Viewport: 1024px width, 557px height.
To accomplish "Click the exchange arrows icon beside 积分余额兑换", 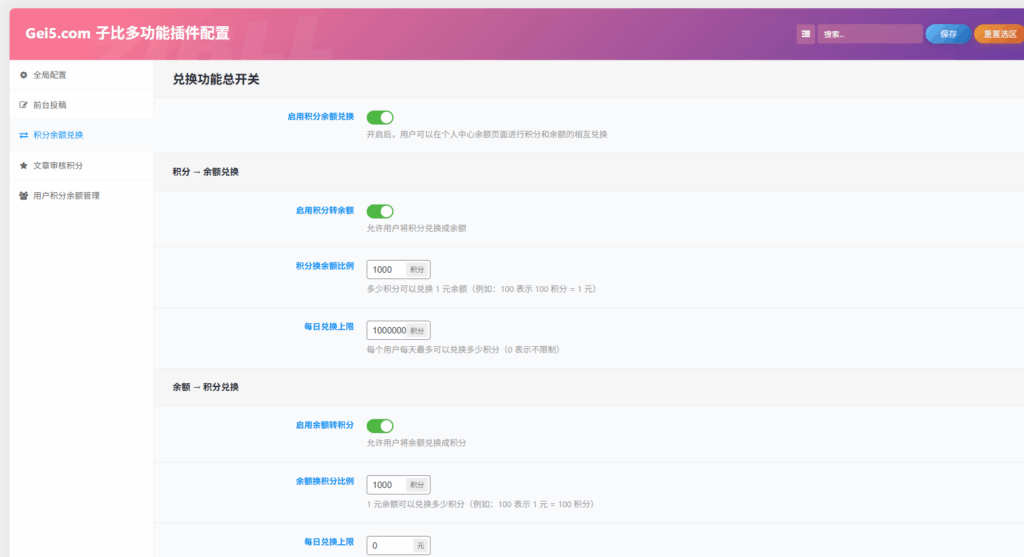I will click(x=24, y=135).
